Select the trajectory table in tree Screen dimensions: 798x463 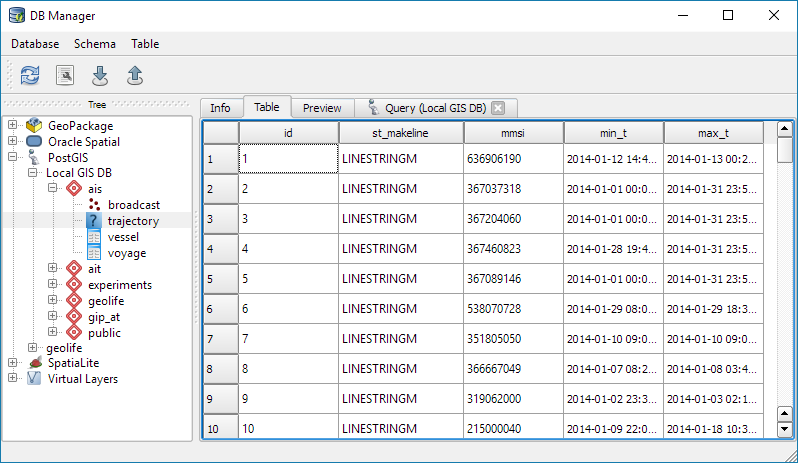click(133, 221)
